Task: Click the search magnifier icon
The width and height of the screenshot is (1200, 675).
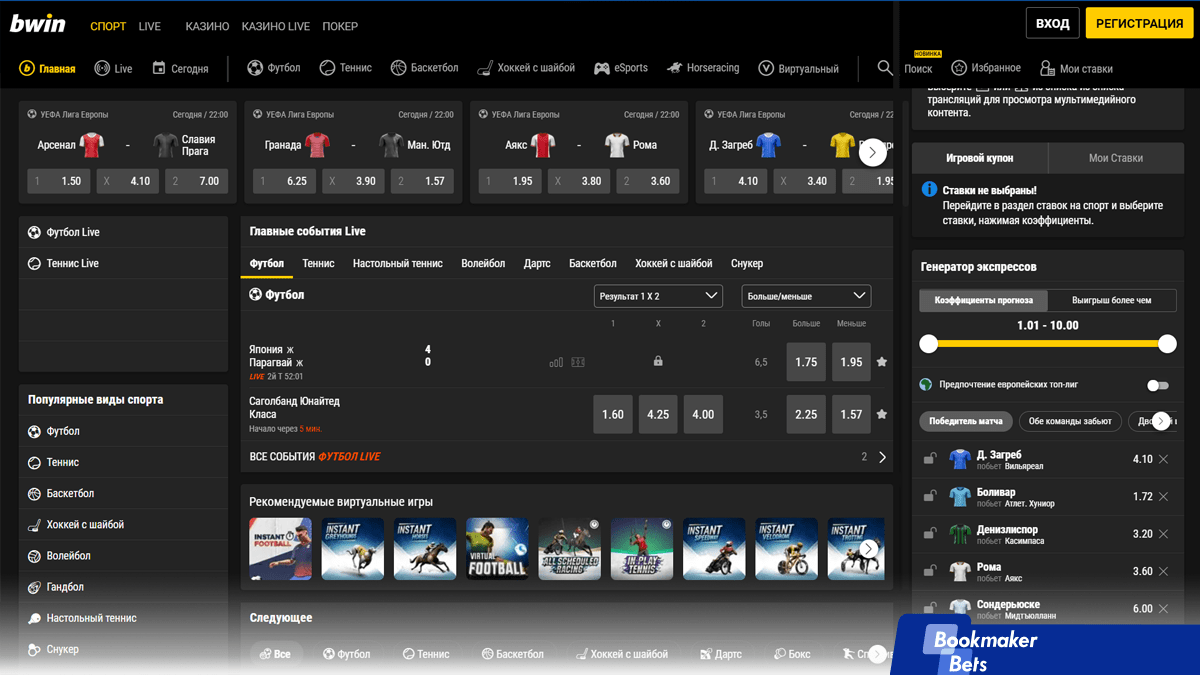Action: click(x=885, y=68)
